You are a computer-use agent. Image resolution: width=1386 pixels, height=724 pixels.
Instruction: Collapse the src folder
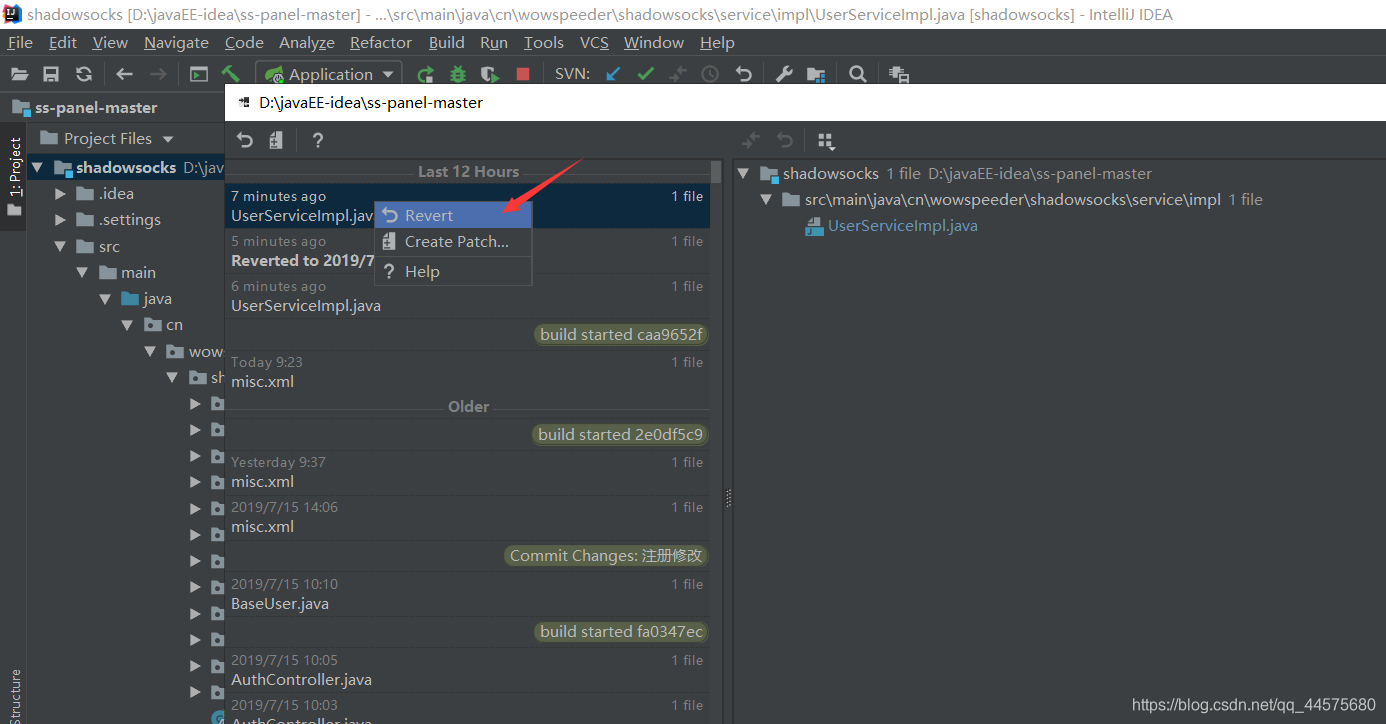[60, 246]
